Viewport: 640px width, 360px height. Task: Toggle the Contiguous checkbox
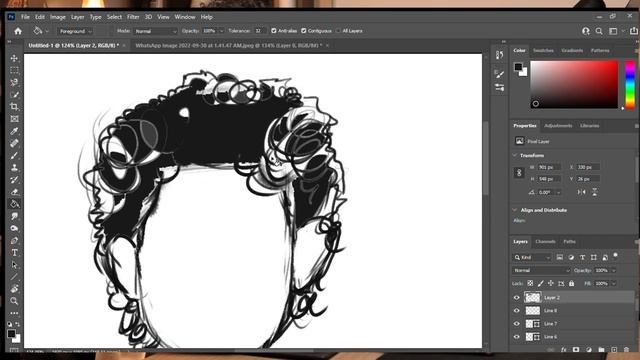pyautogui.click(x=304, y=31)
